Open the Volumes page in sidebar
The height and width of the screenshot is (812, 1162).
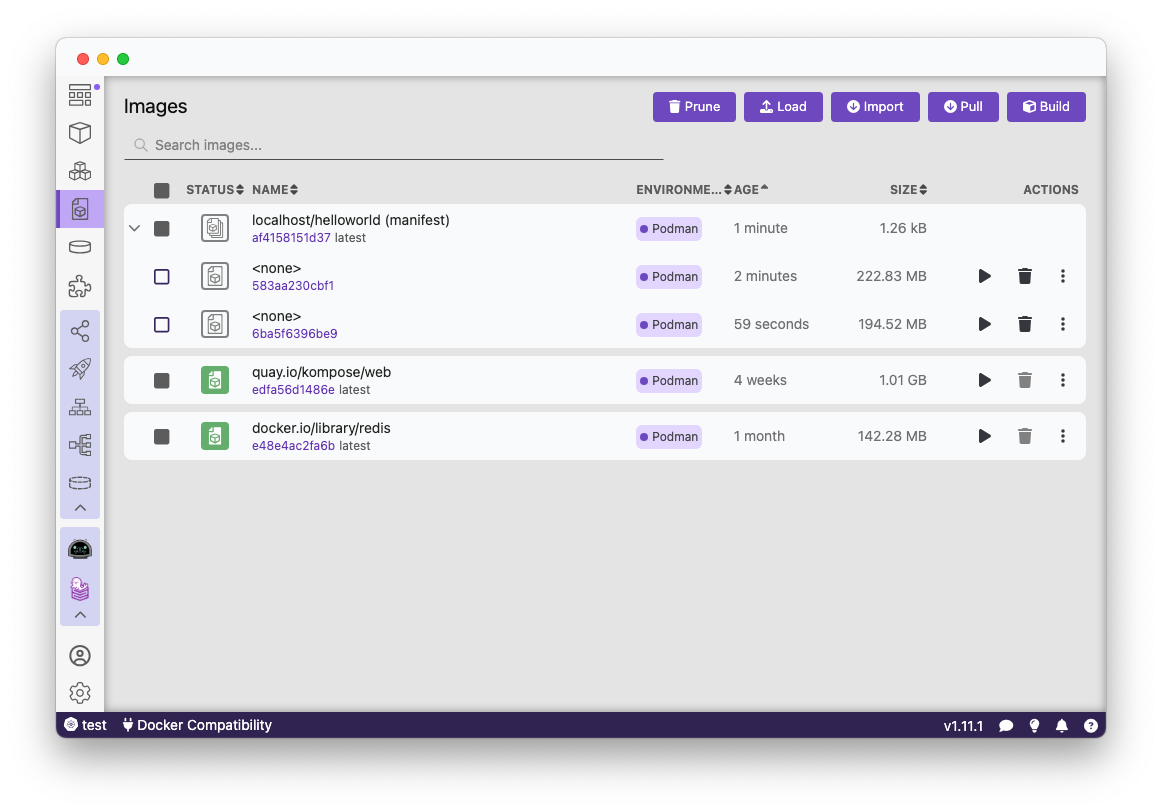click(80, 247)
